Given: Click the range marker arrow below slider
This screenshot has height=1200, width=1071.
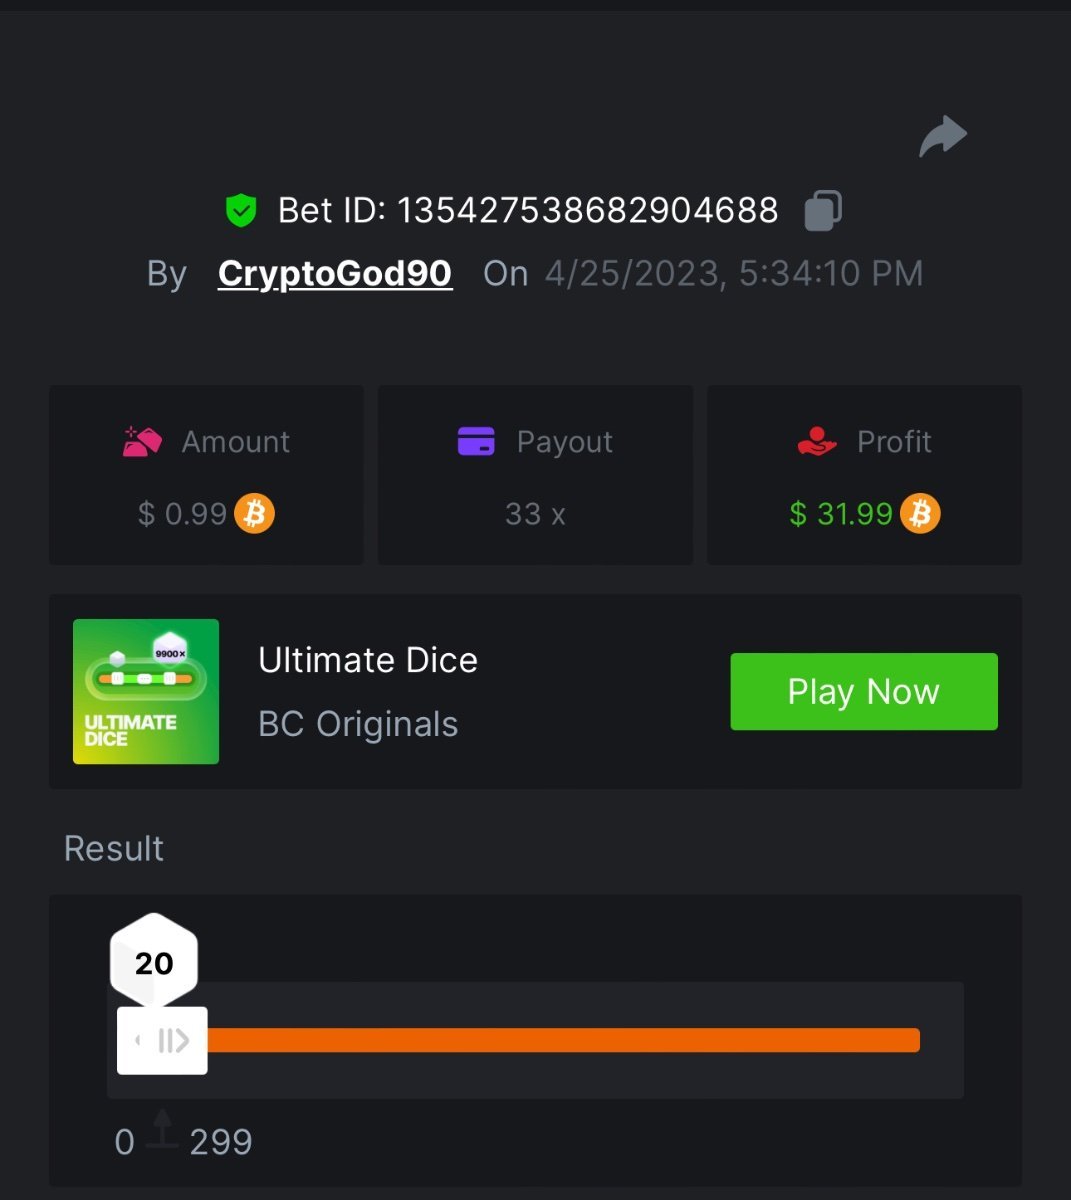Looking at the screenshot, I should point(162,1129).
